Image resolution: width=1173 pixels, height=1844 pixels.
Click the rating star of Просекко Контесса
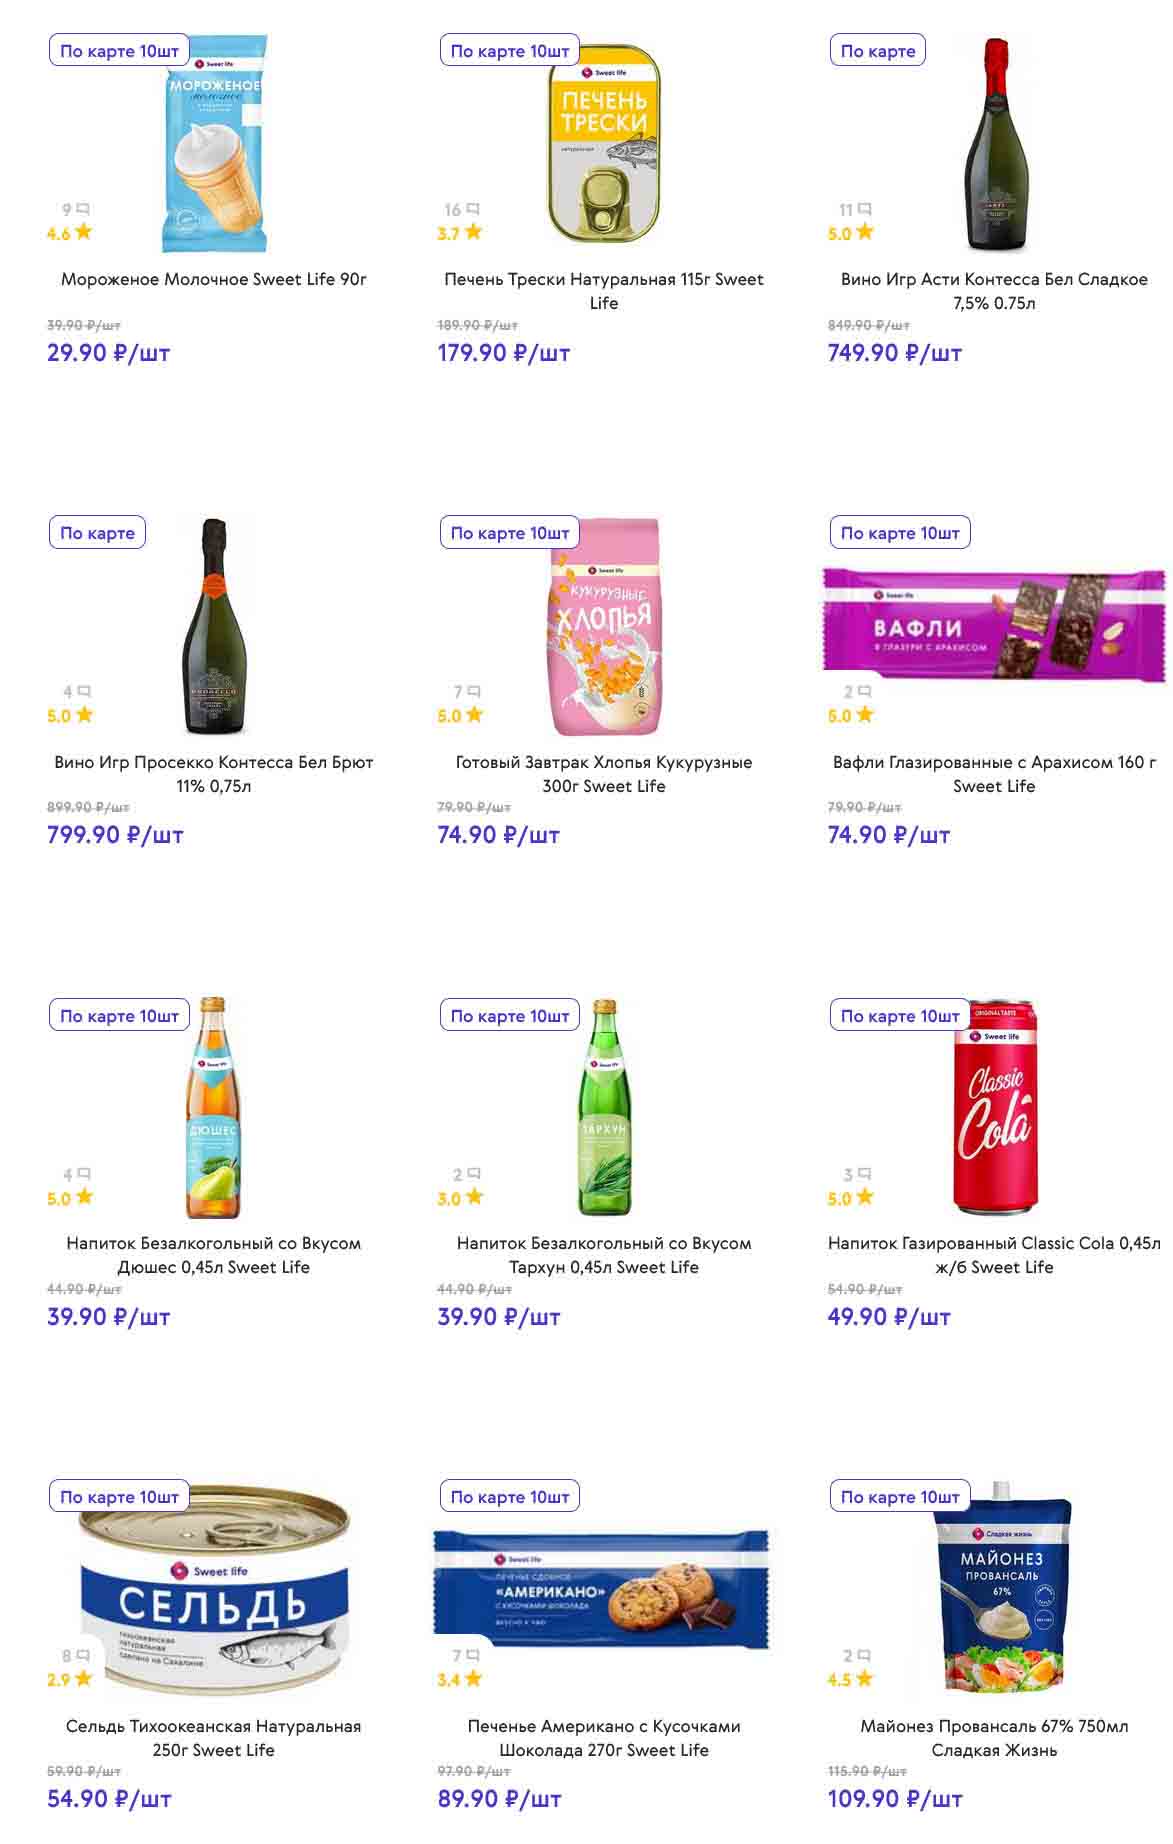tap(84, 715)
